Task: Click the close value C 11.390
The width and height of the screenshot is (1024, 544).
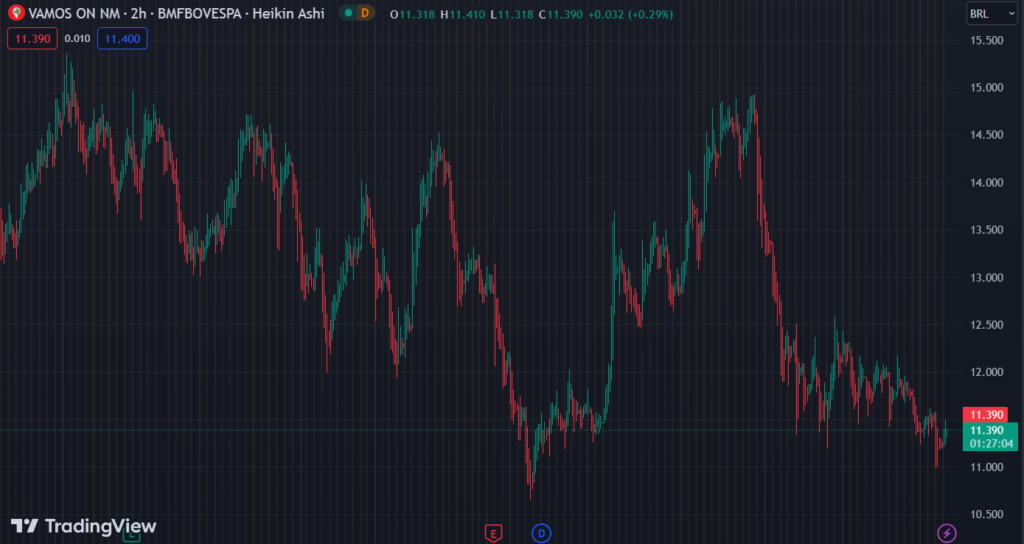Action: tap(561, 14)
